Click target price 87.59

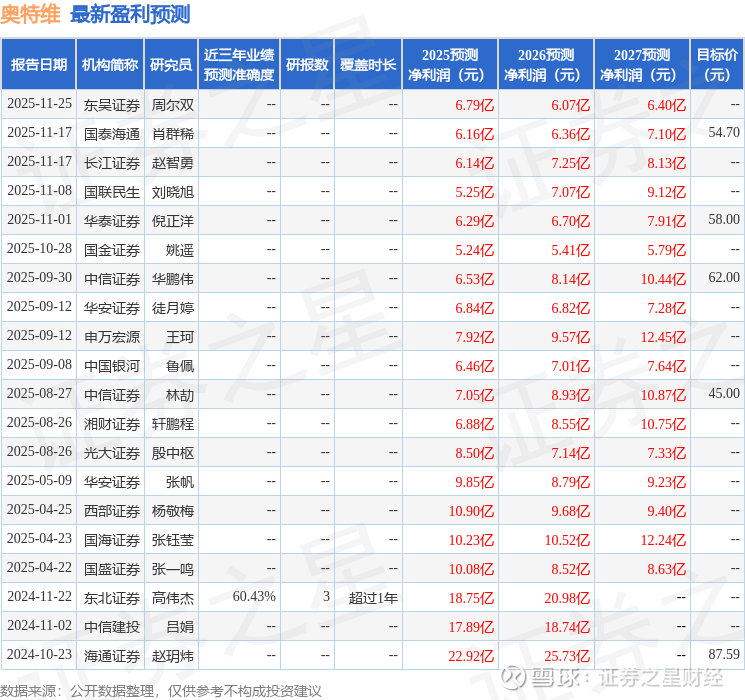pyautogui.click(x=724, y=654)
